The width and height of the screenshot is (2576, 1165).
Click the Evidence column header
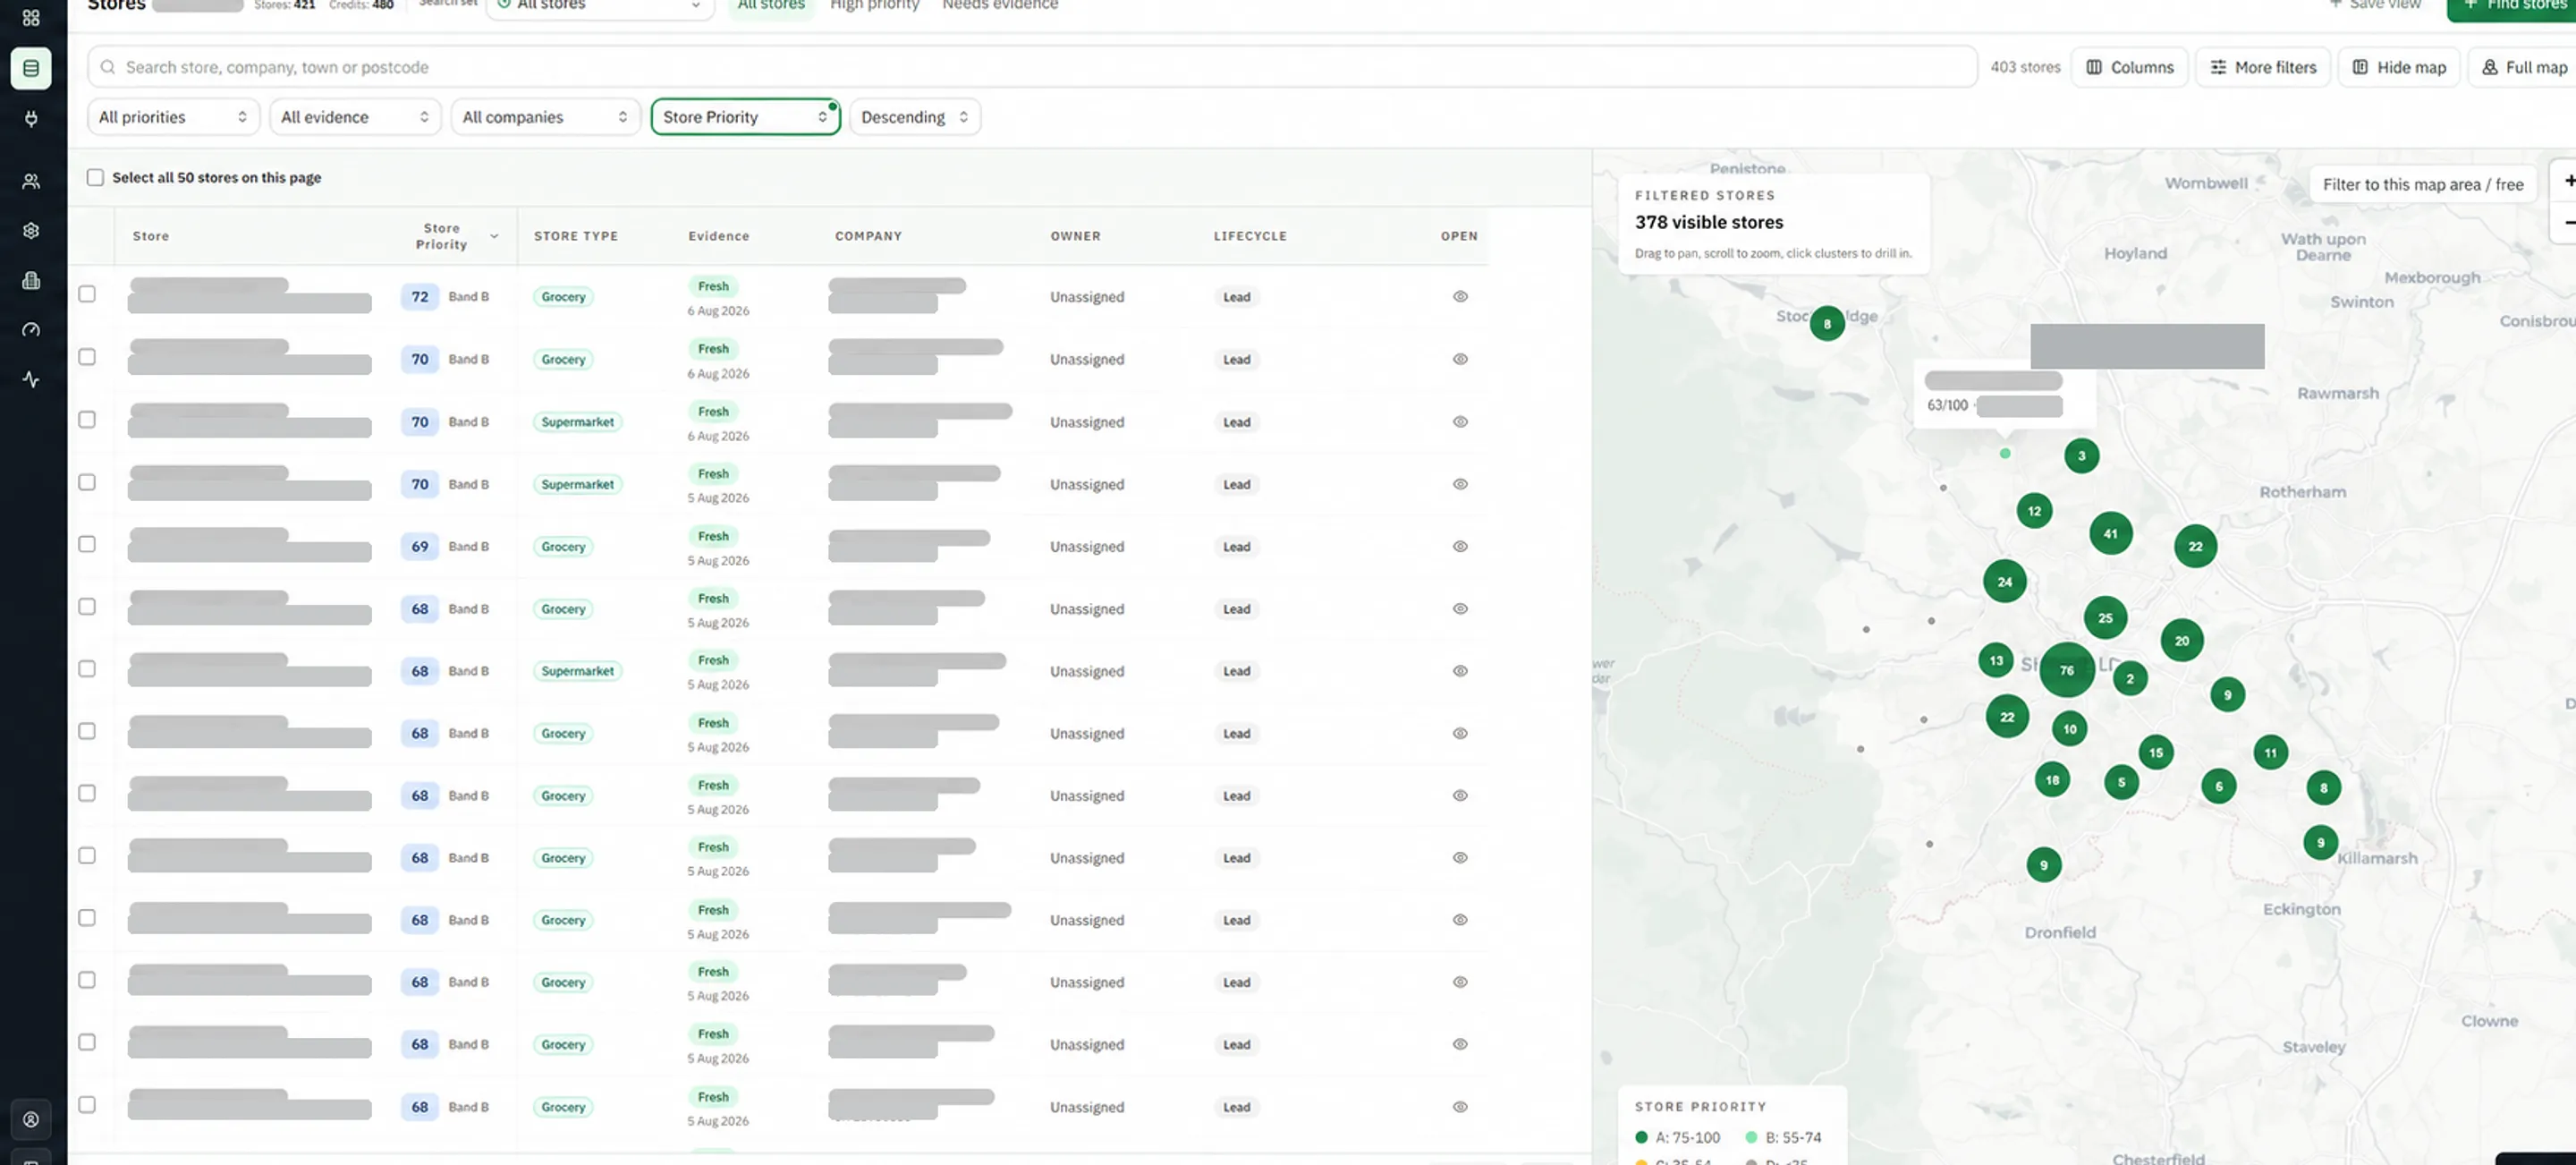coord(718,236)
